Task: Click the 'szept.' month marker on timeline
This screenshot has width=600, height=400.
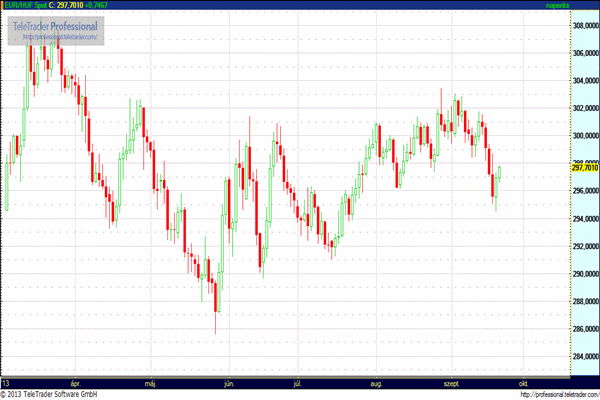Action: click(x=450, y=382)
